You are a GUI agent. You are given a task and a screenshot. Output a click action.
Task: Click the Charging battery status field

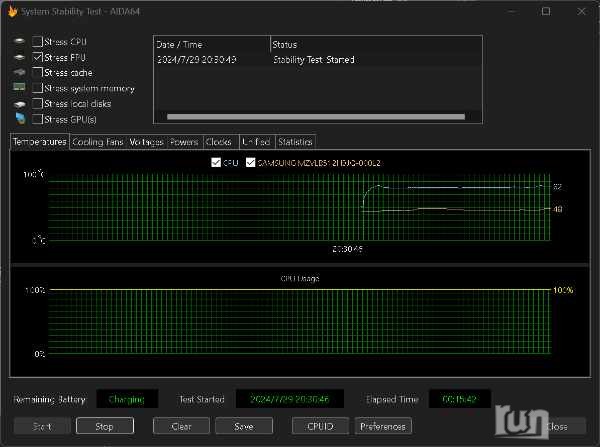coord(127,399)
